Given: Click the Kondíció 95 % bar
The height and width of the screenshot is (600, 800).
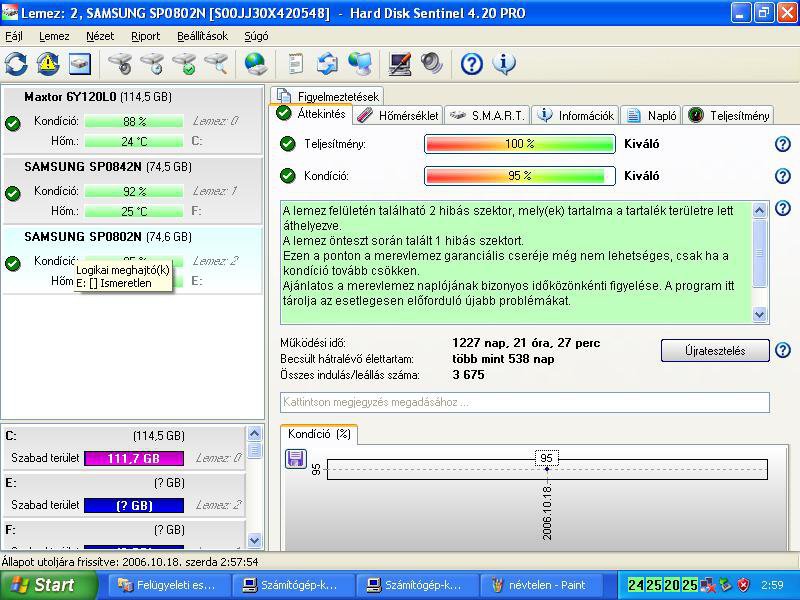Looking at the screenshot, I should click(519, 176).
